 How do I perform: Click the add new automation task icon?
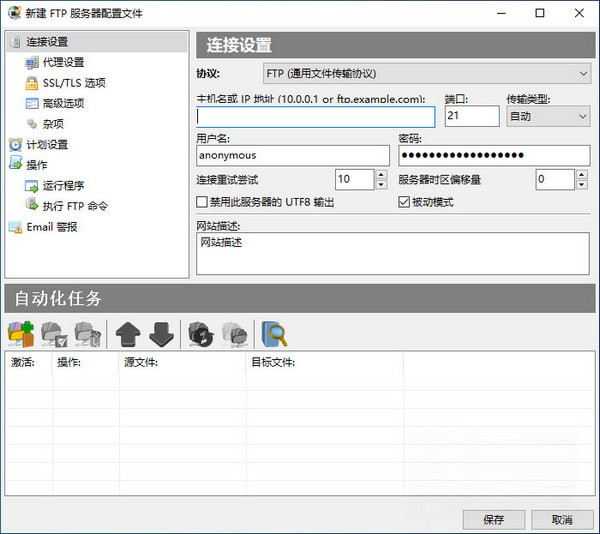tap(21, 334)
